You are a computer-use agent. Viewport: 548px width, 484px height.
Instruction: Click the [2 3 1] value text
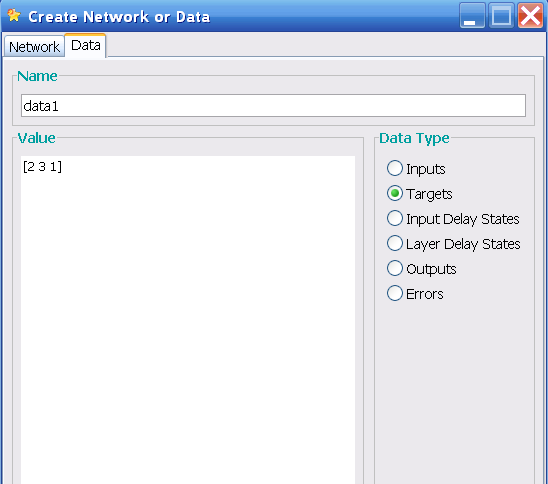pos(42,167)
